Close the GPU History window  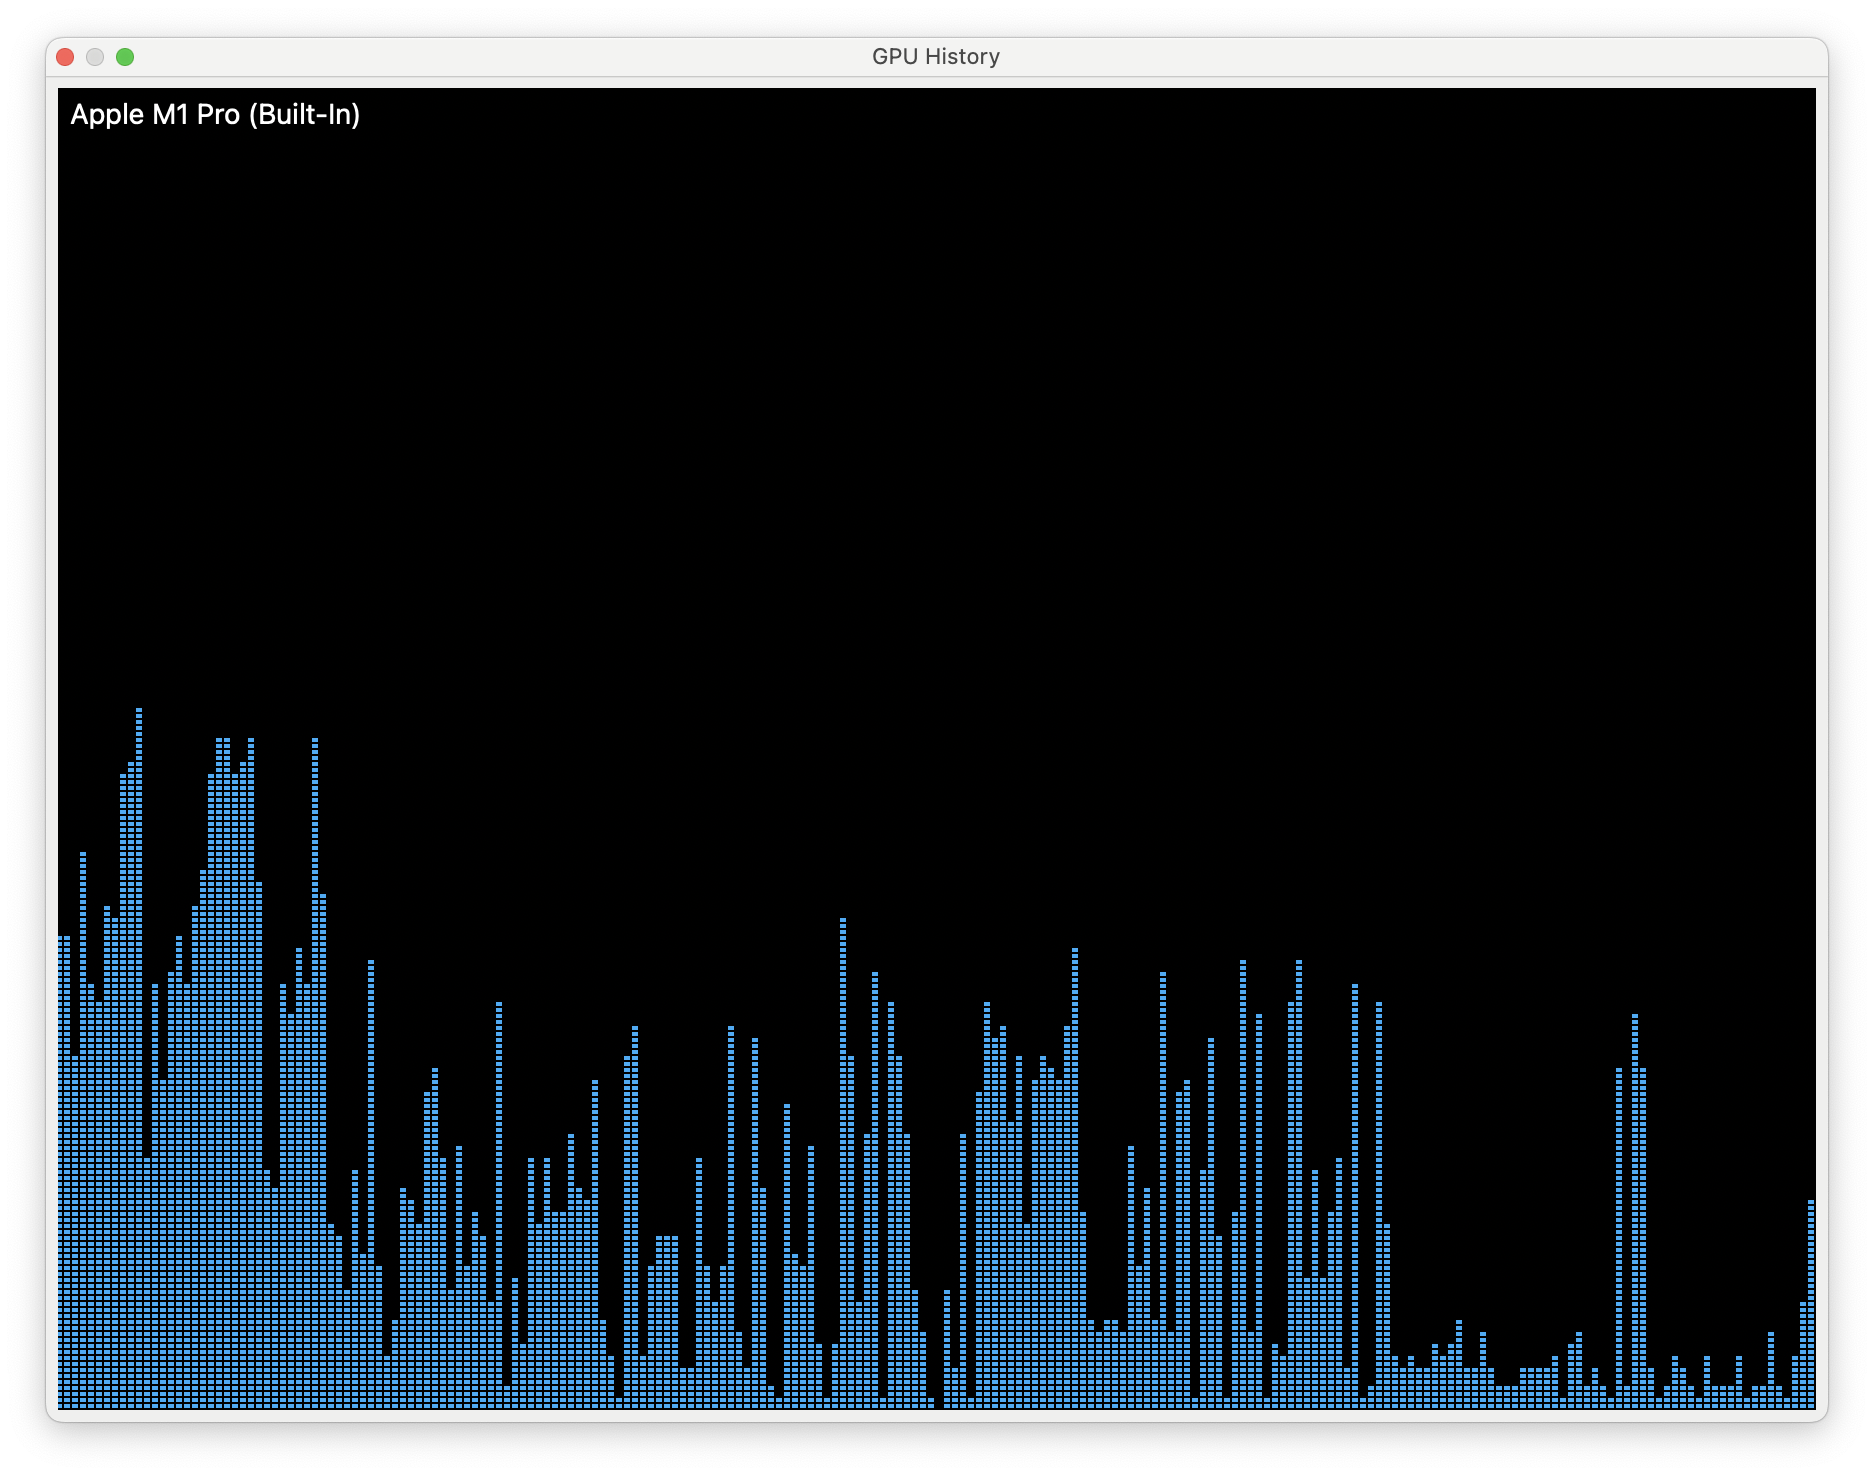click(66, 57)
